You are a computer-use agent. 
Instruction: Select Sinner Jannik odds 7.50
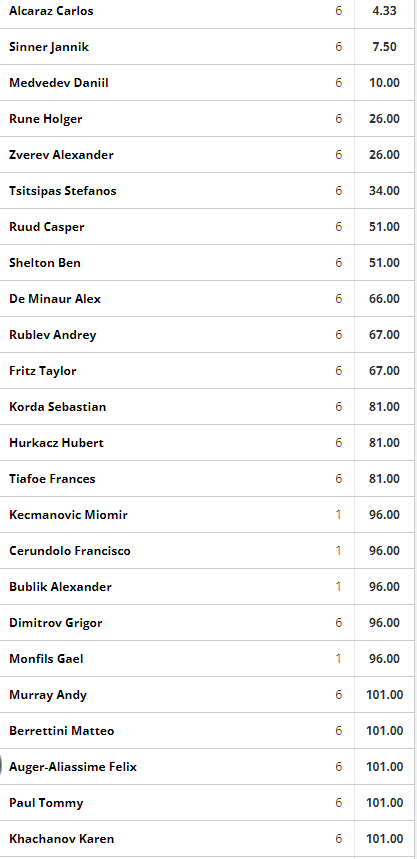point(384,47)
